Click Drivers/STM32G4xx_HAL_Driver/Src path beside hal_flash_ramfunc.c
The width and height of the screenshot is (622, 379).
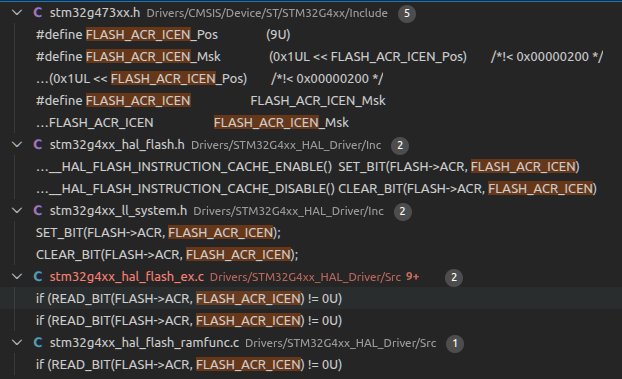click(x=341, y=343)
